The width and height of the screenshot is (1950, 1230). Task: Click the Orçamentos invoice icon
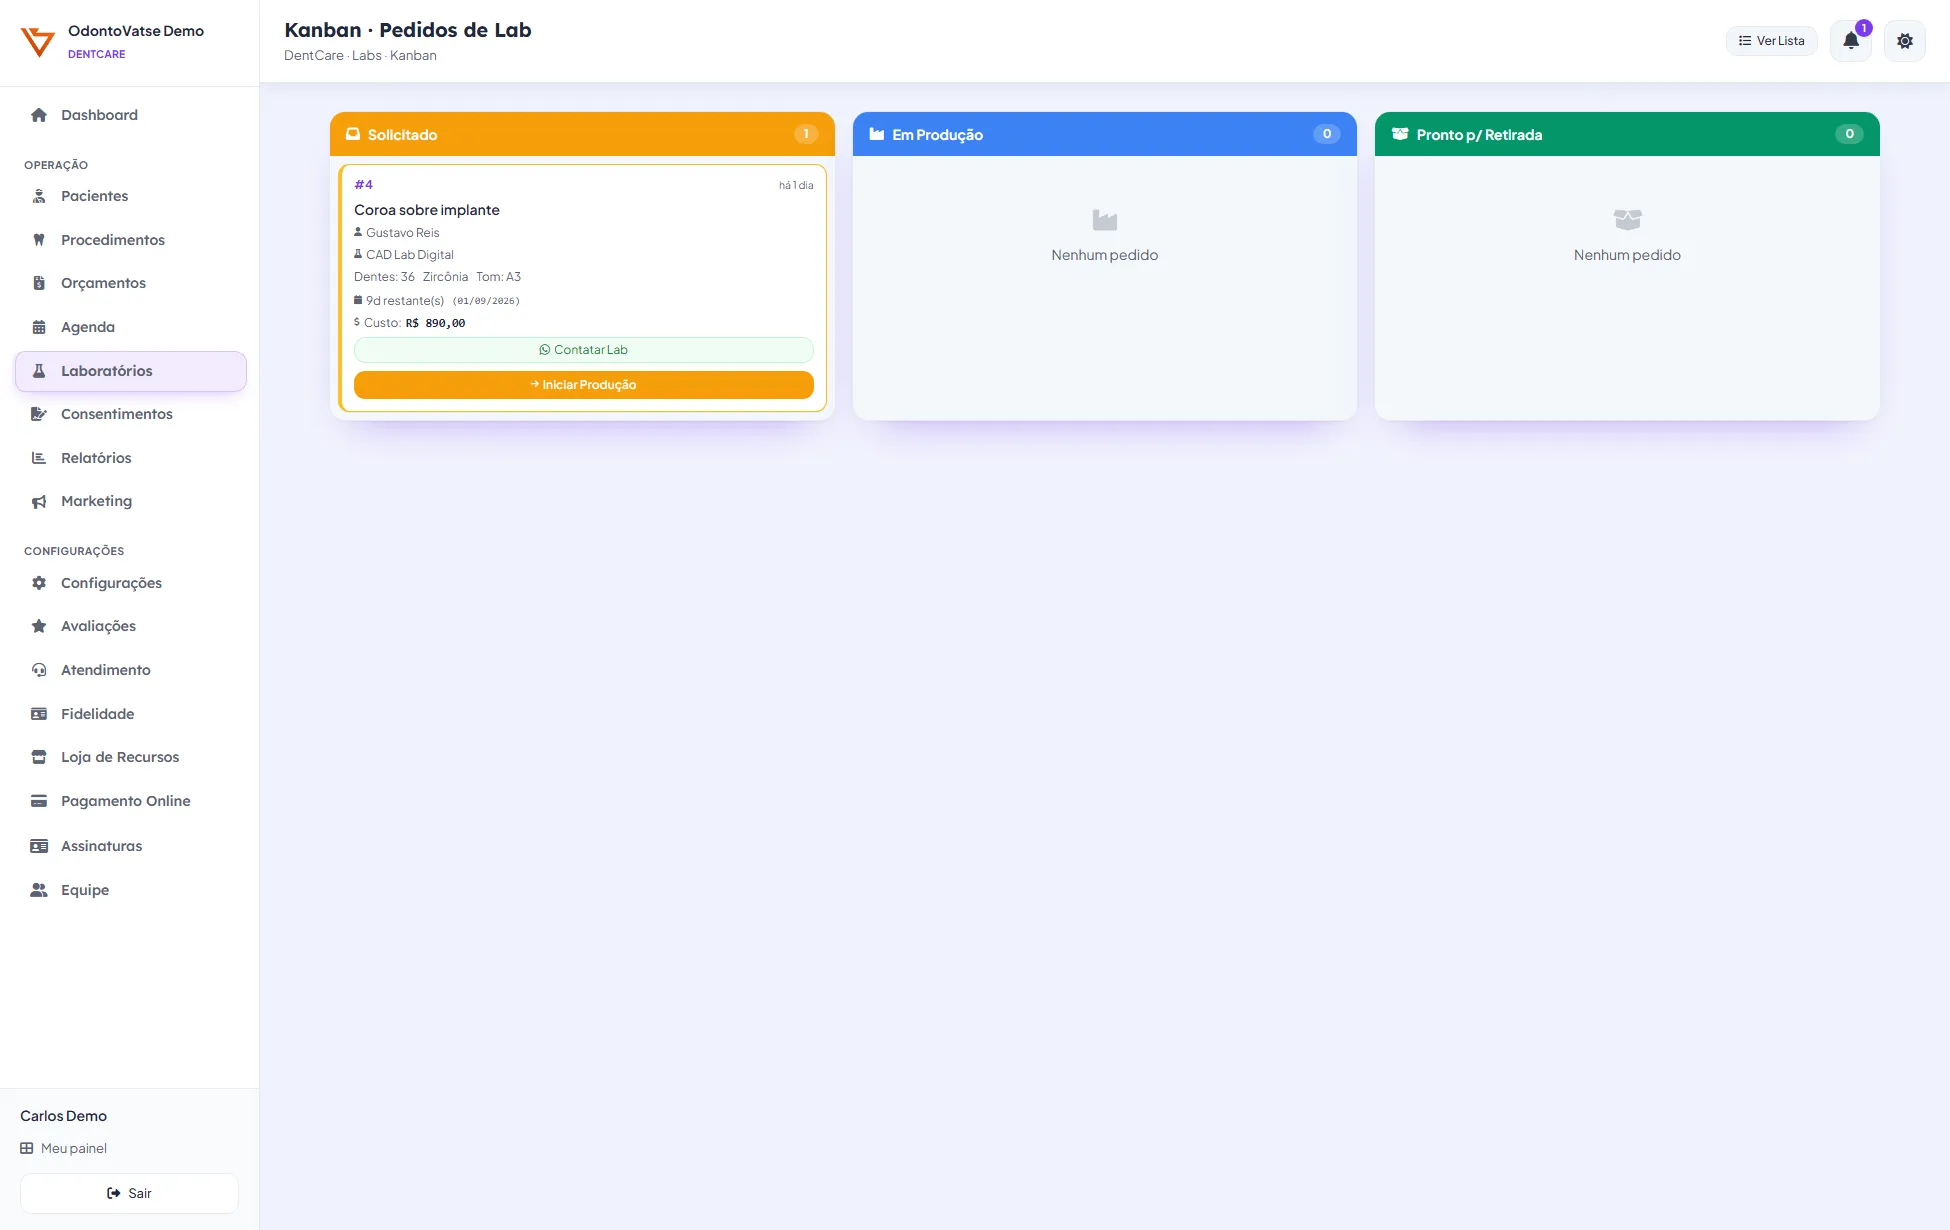click(39, 283)
